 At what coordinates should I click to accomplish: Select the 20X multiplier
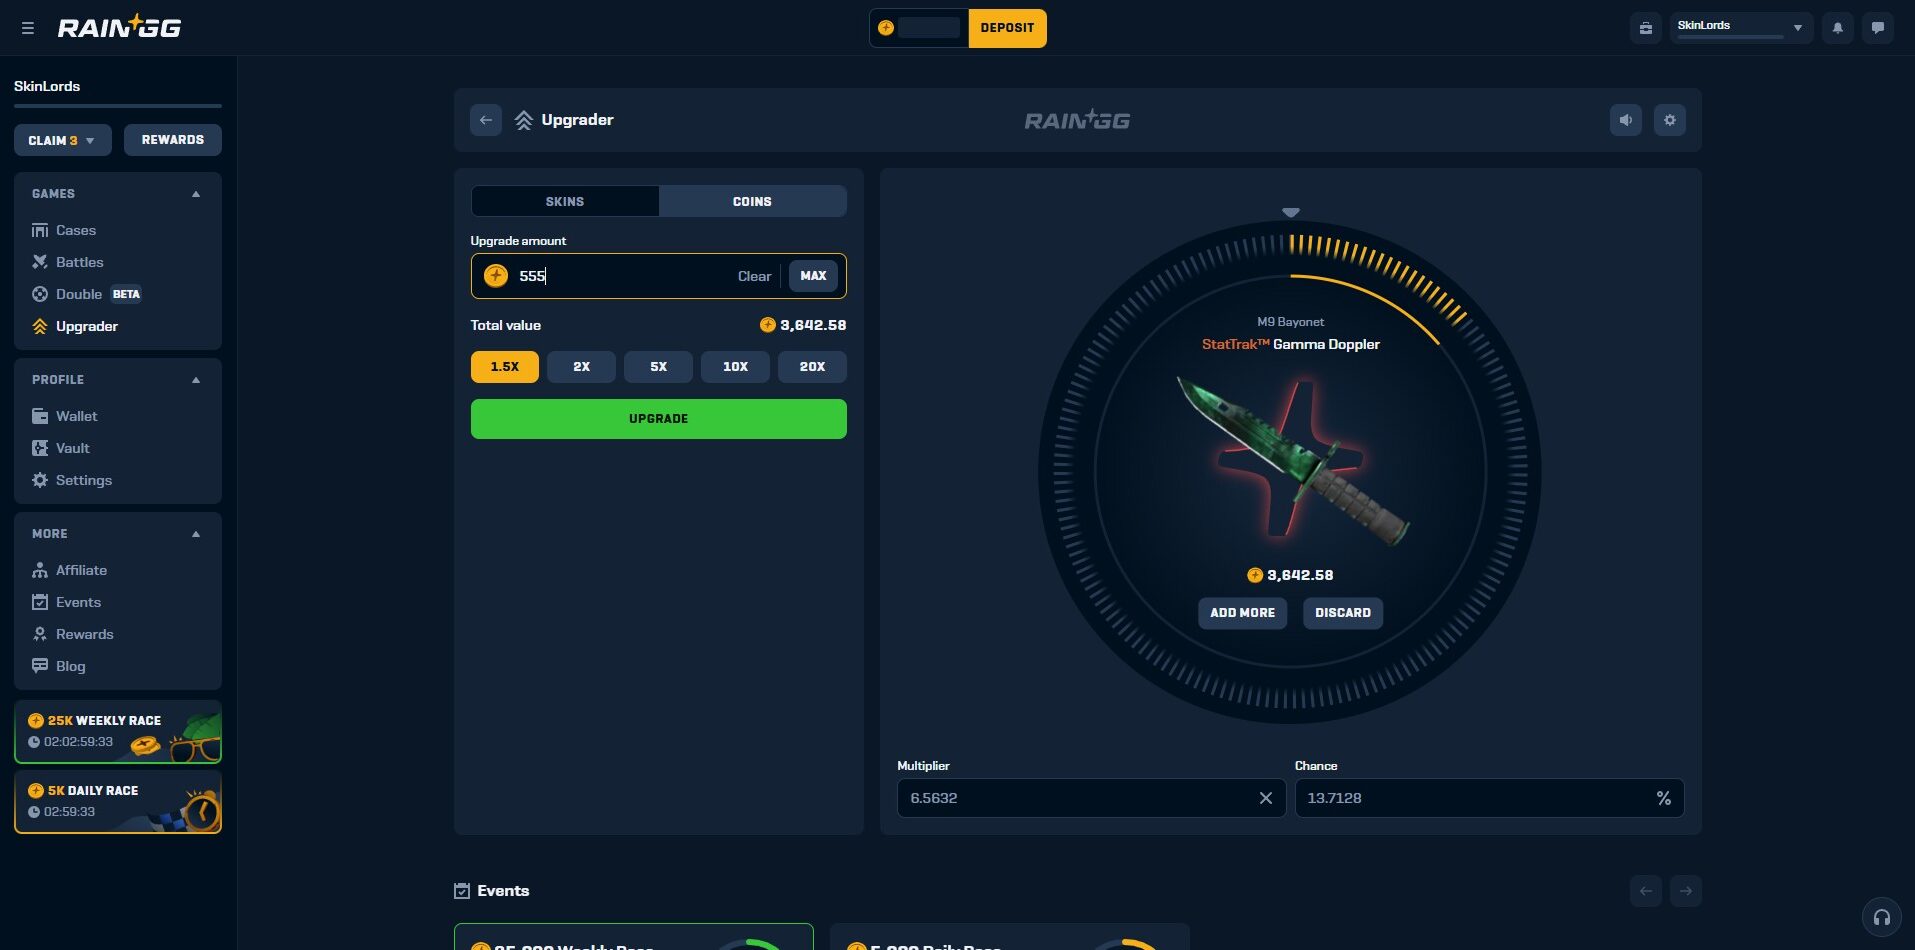812,367
